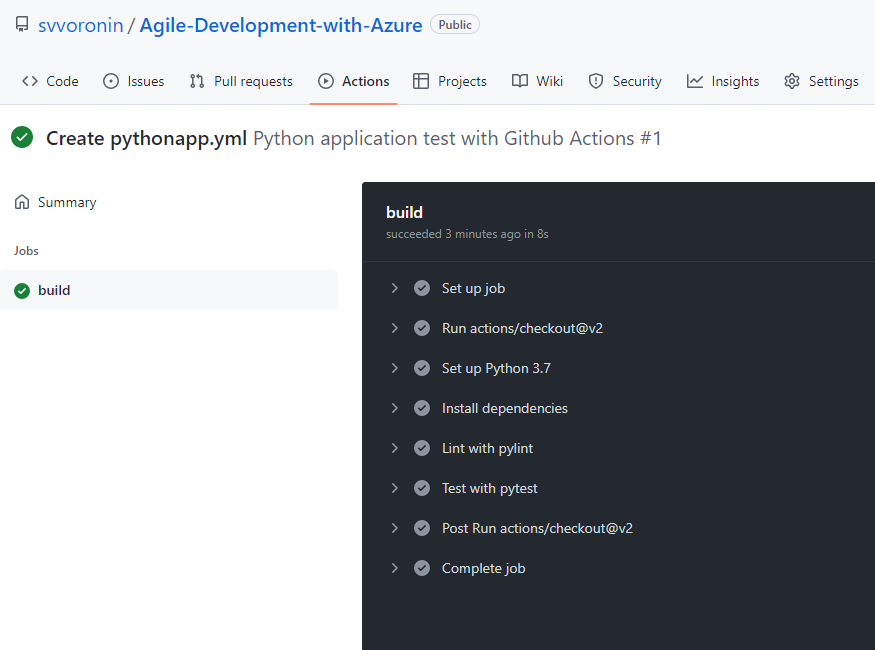The image size is (875, 650).
Task: Click check icon for Test with pytest
Action: point(422,488)
